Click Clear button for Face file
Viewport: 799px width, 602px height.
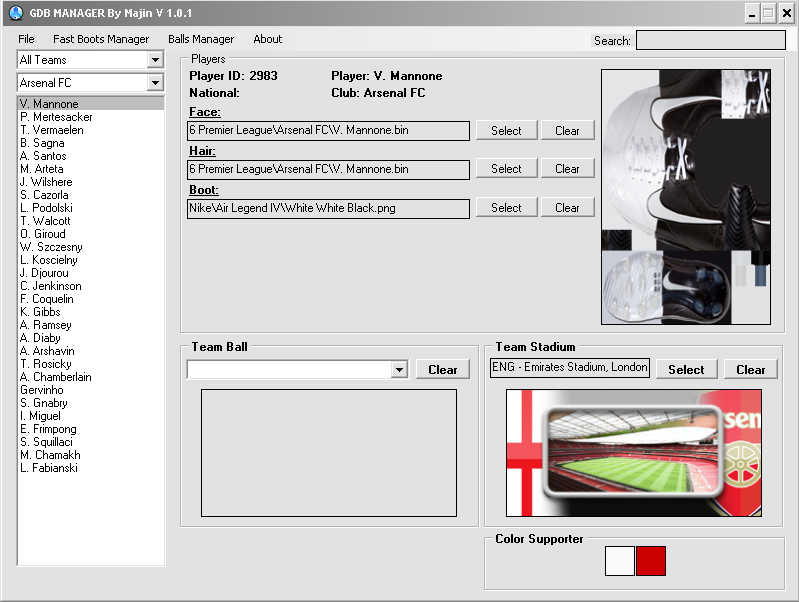(567, 130)
